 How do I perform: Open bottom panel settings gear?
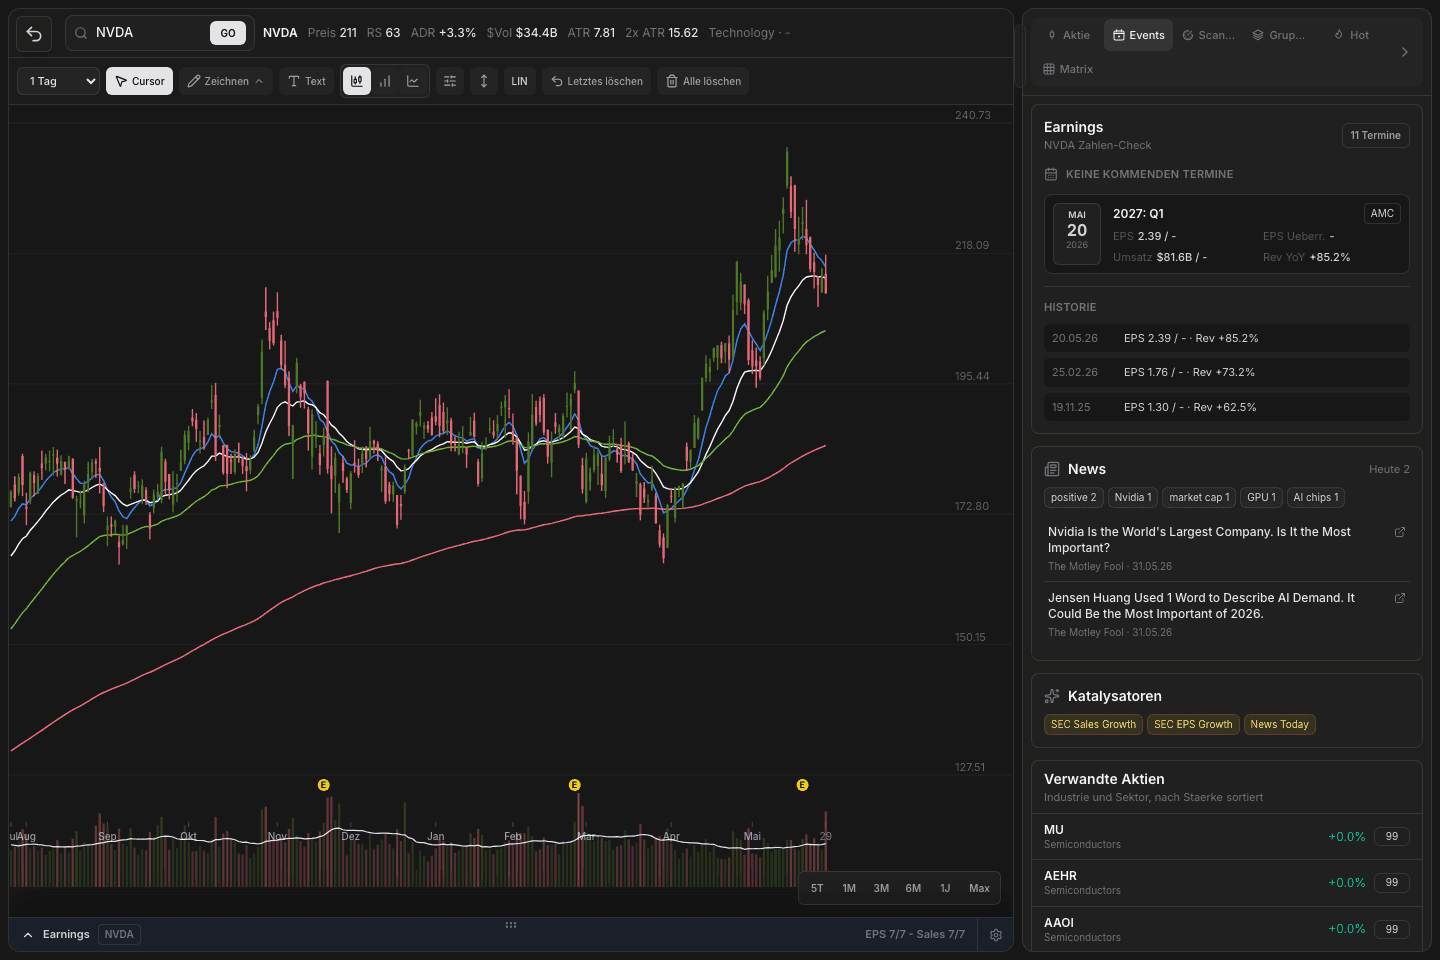point(996,935)
